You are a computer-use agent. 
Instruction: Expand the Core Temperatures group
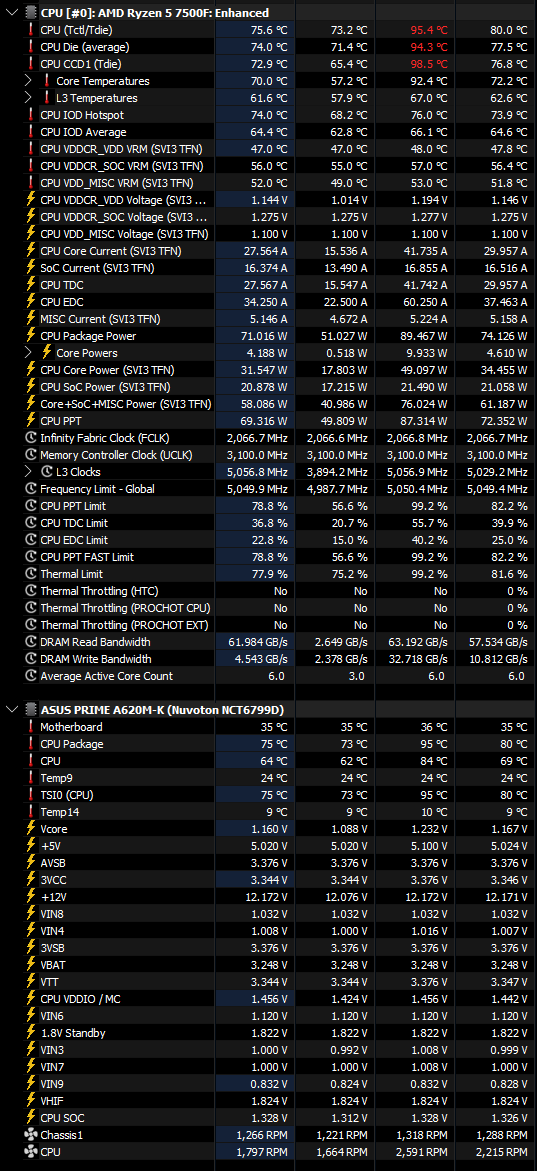click(x=28, y=81)
